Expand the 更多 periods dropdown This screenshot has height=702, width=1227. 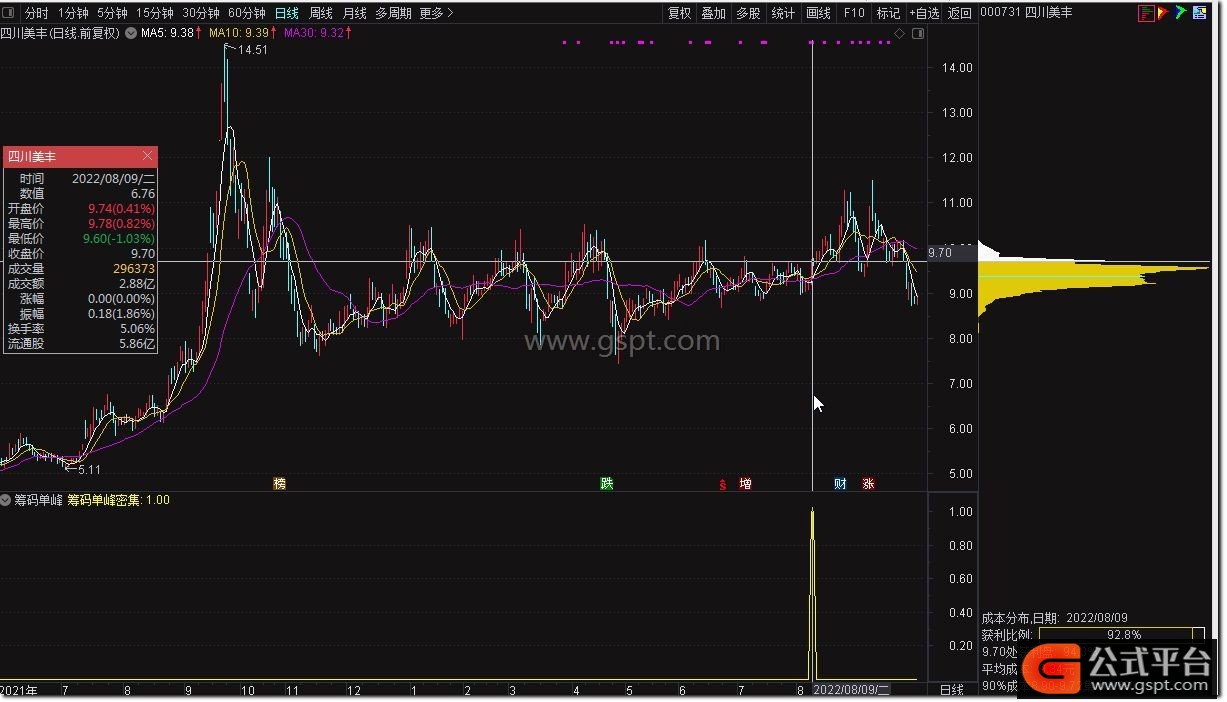436,13
